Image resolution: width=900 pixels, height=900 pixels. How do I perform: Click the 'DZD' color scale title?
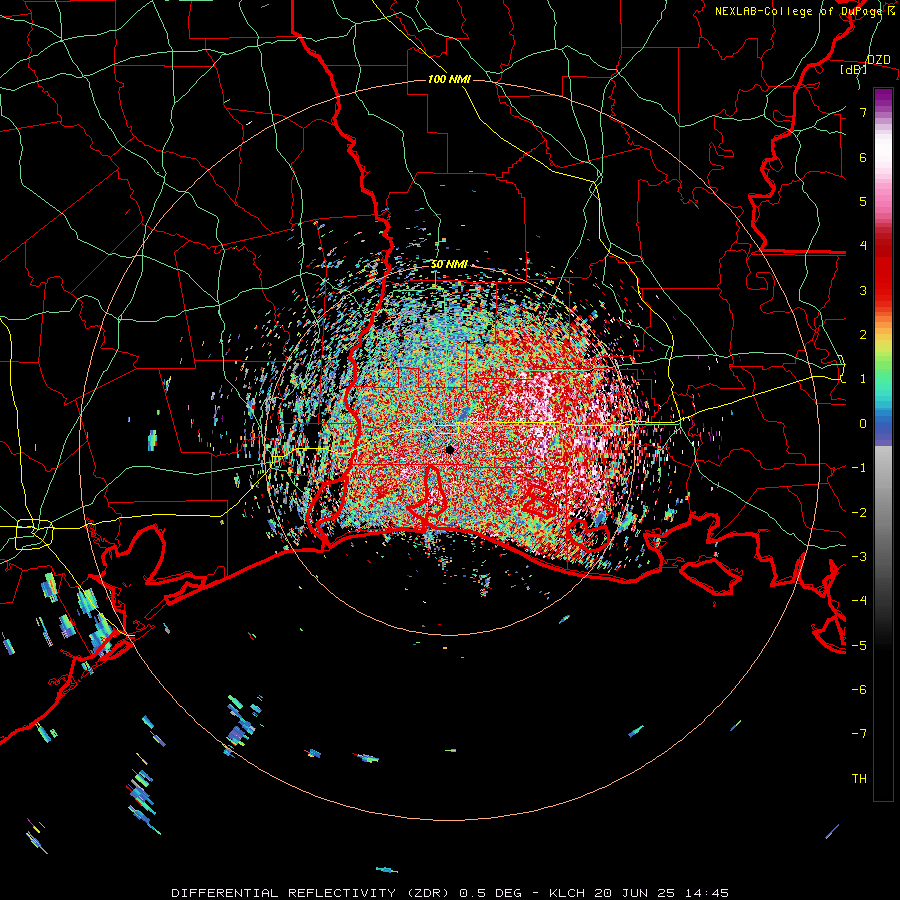pos(879,60)
